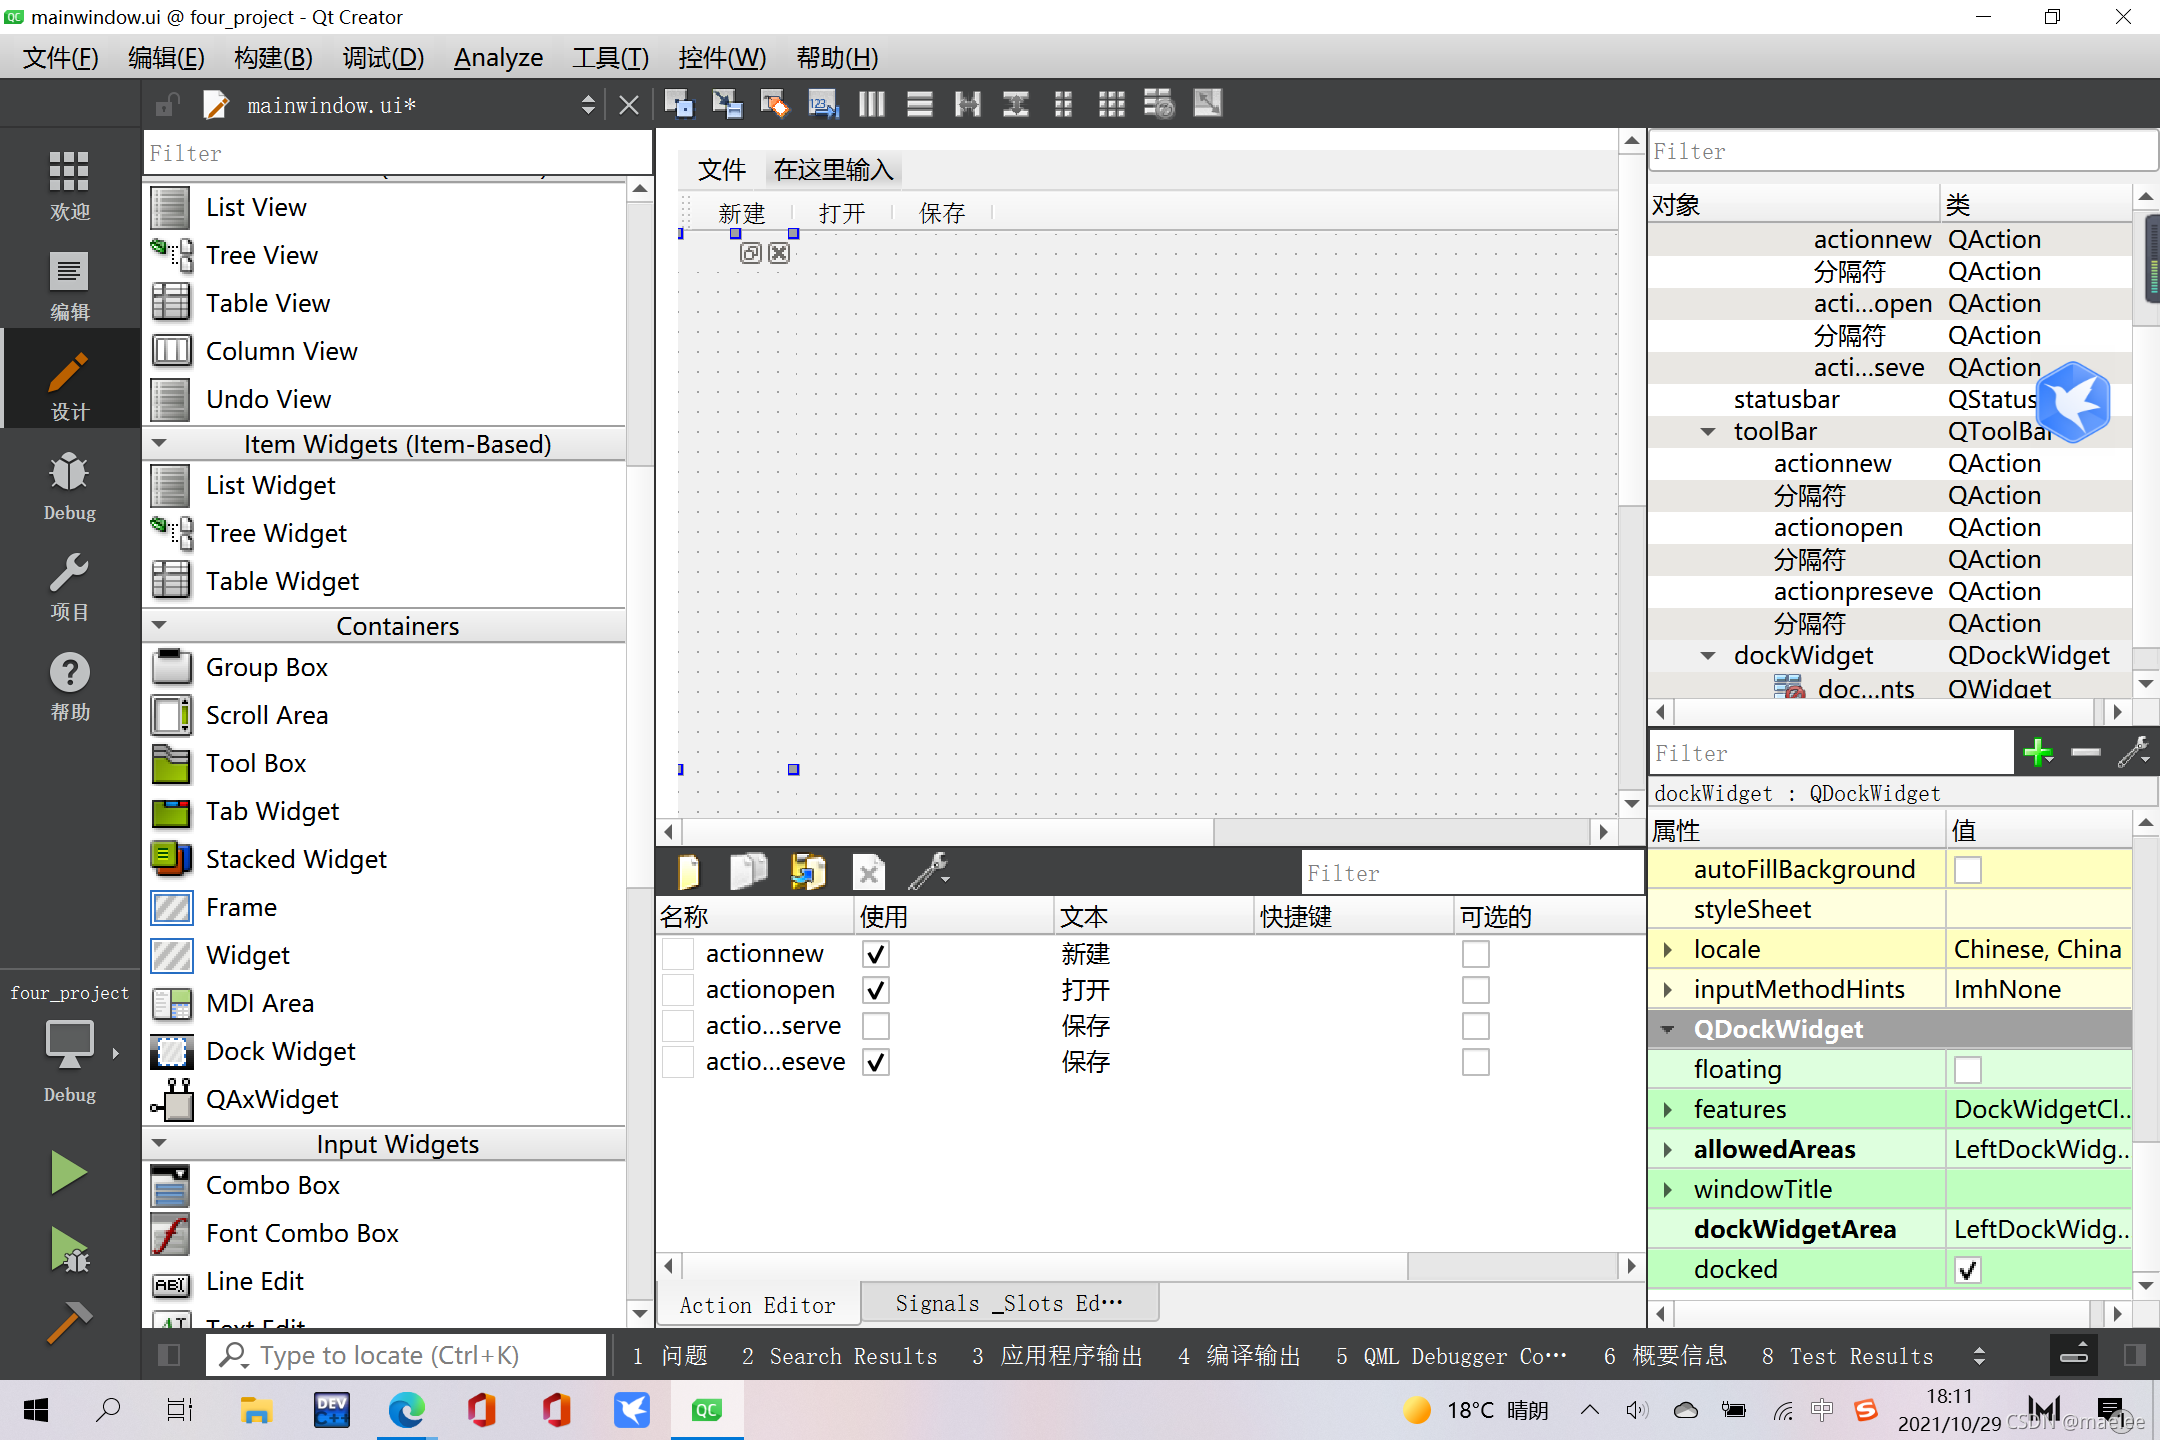Click the remove item icon in properties panel
Screen dimensions: 2160x1440
pyautogui.click(x=2086, y=752)
